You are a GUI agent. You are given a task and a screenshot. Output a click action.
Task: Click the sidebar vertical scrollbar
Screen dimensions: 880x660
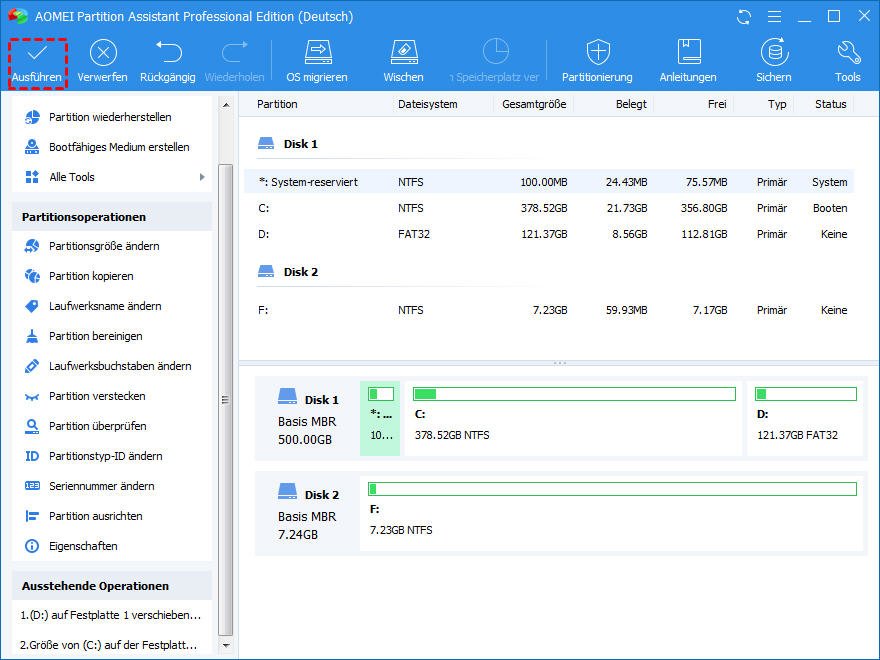click(225, 400)
